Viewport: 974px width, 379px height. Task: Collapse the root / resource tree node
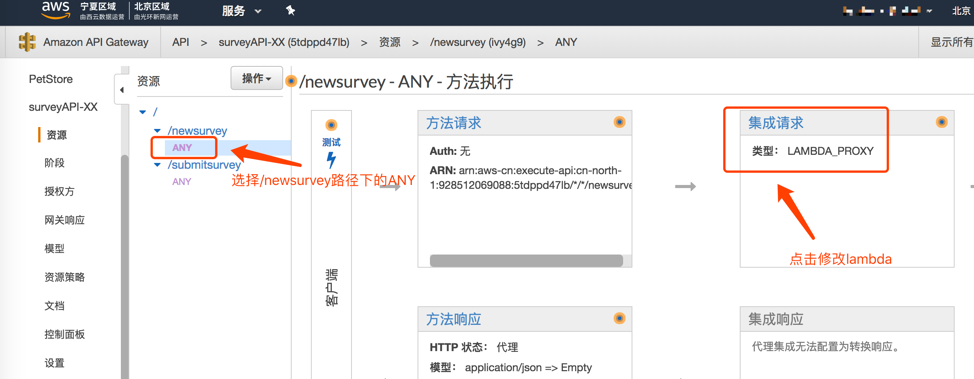tap(143, 112)
